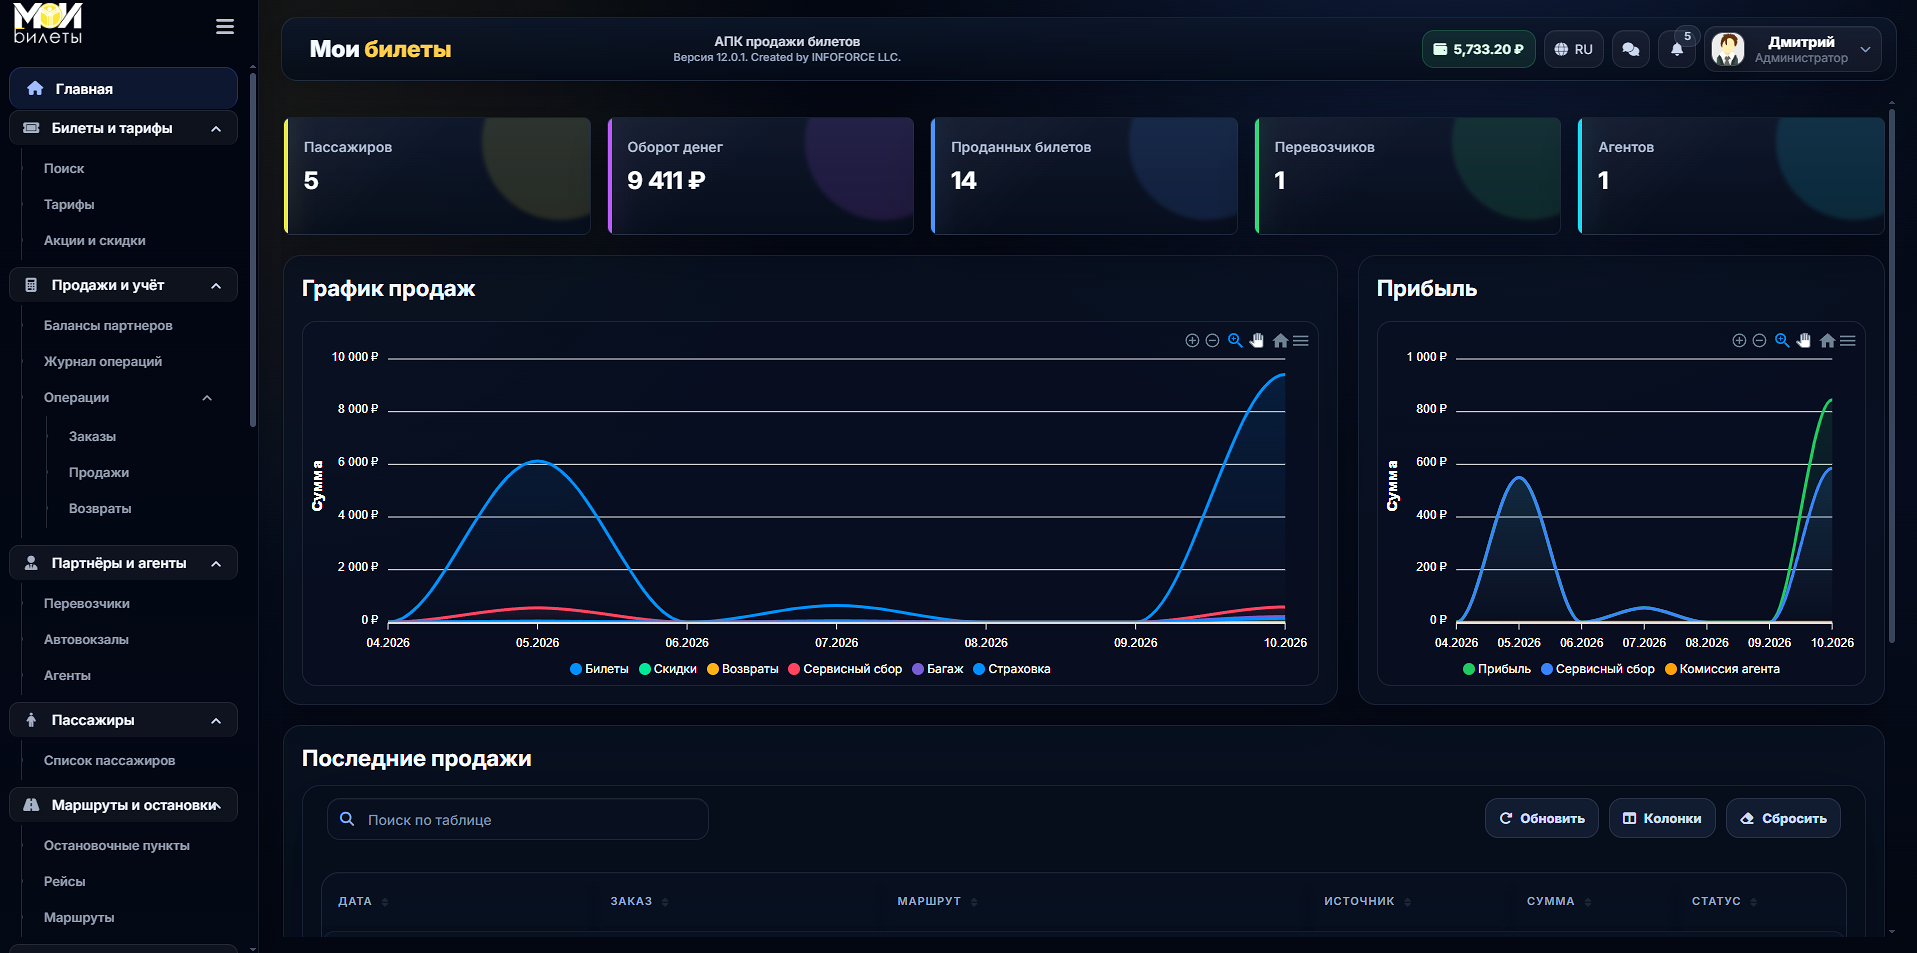
Task: Click zoom in icon on Прибыль chart
Action: 1739,341
